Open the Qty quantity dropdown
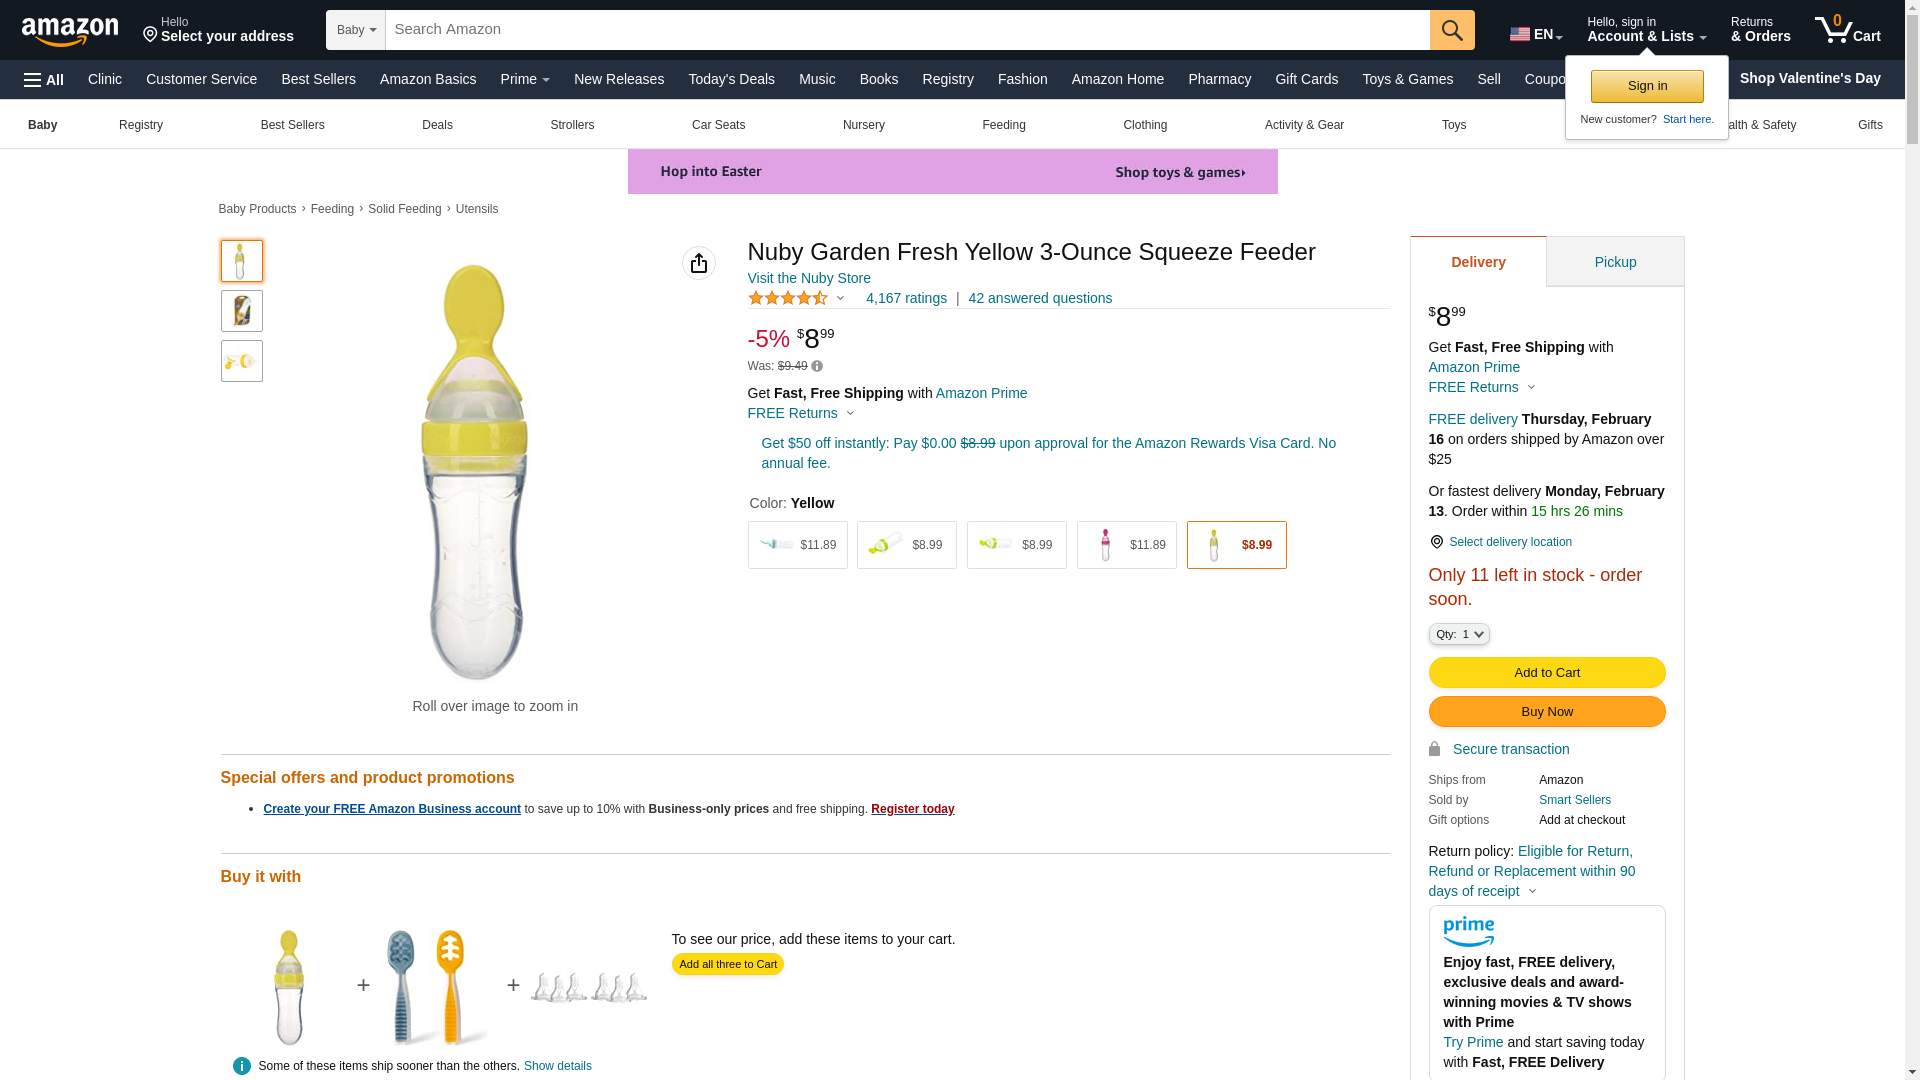The width and height of the screenshot is (1920, 1080). click(1458, 634)
